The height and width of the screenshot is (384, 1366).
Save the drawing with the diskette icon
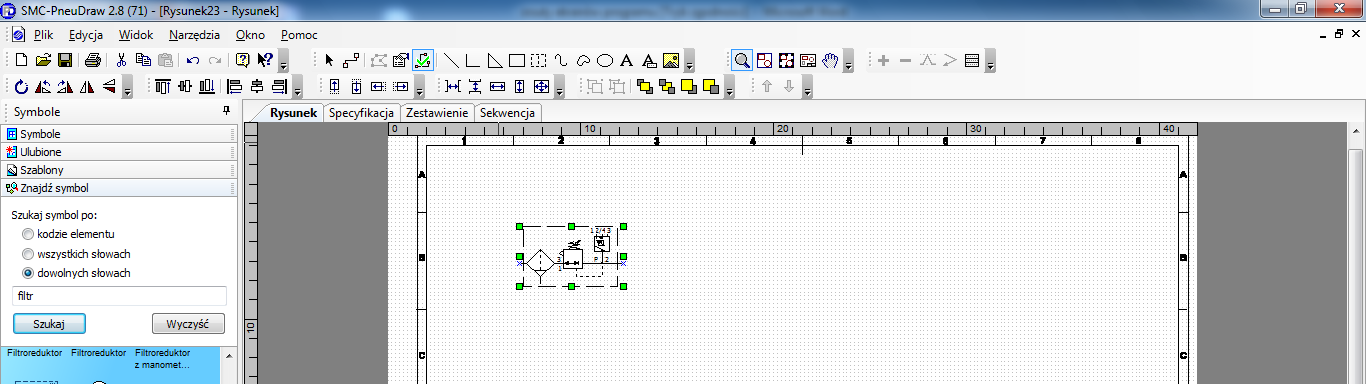pyautogui.click(x=65, y=60)
